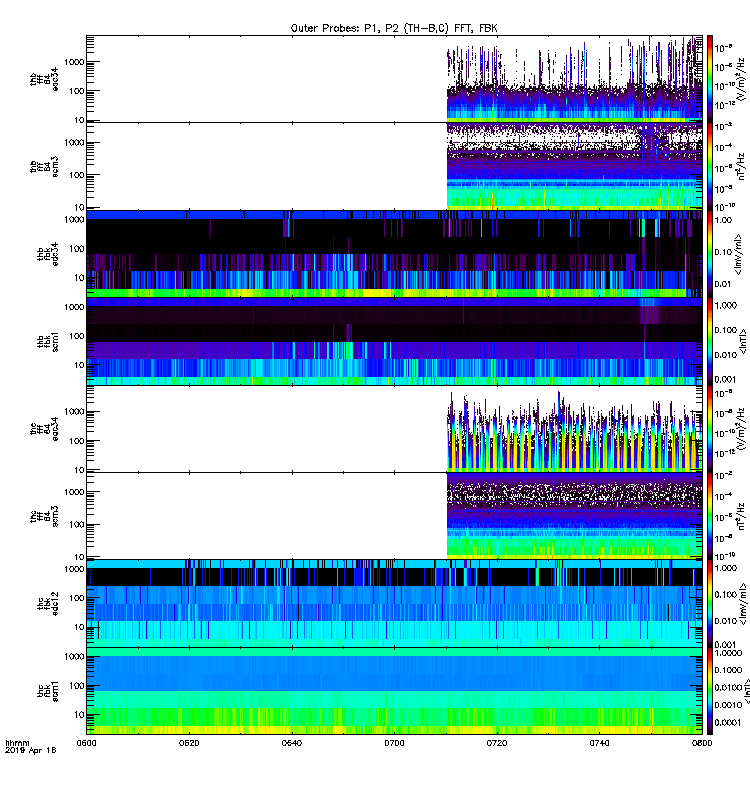The height and width of the screenshot is (800, 750).
Task: Click the (V/m)²/Hz unit label of top panel
Action: point(741,80)
